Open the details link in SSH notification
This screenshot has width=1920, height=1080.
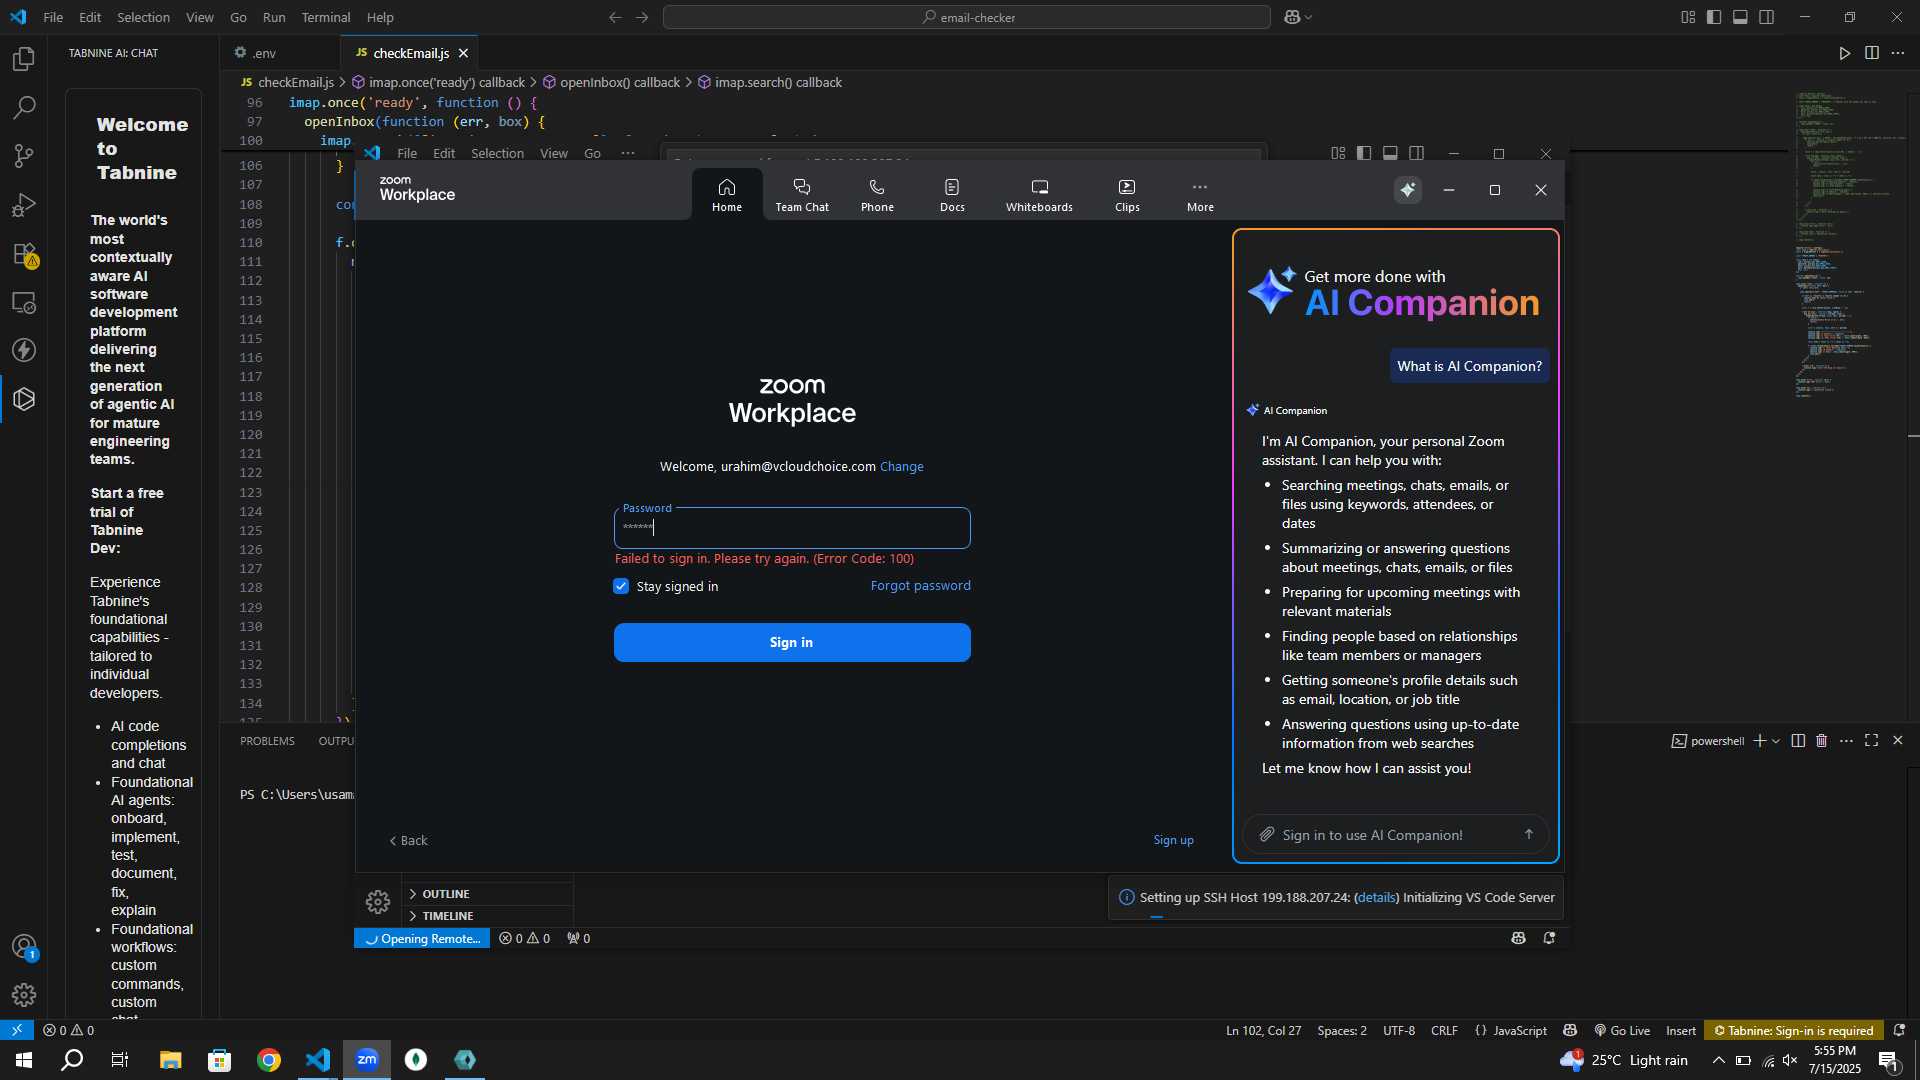(1376, 898)
